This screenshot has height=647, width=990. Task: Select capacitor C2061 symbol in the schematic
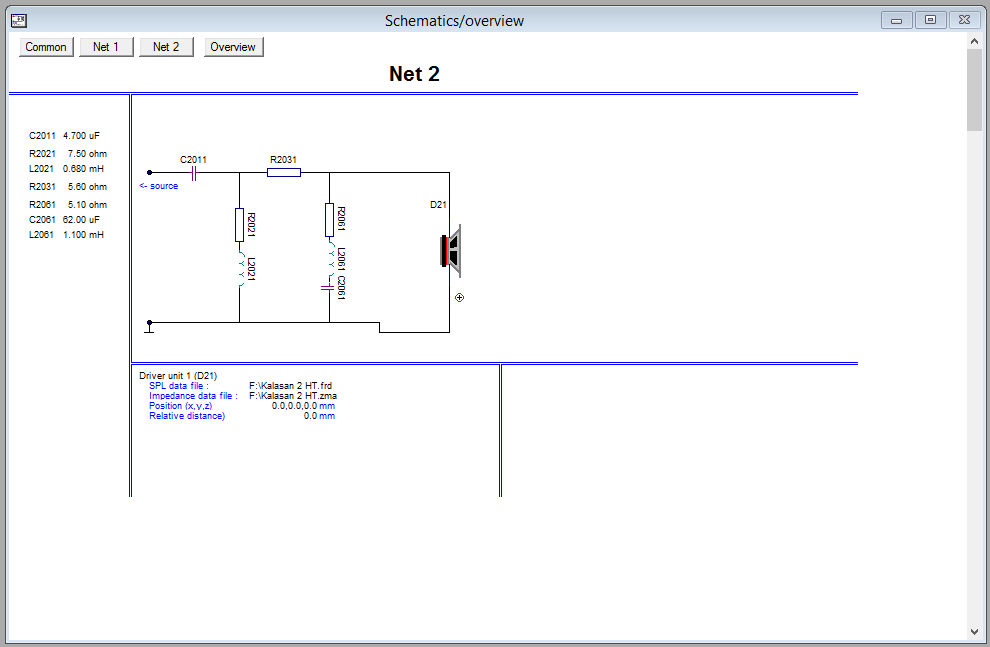[329, 287]
